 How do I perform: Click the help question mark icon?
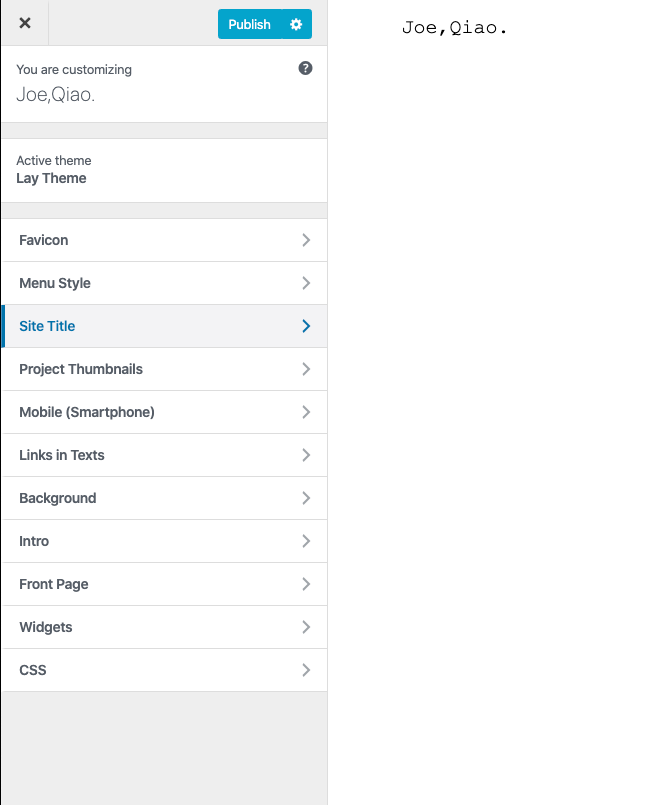click(305, 68)
